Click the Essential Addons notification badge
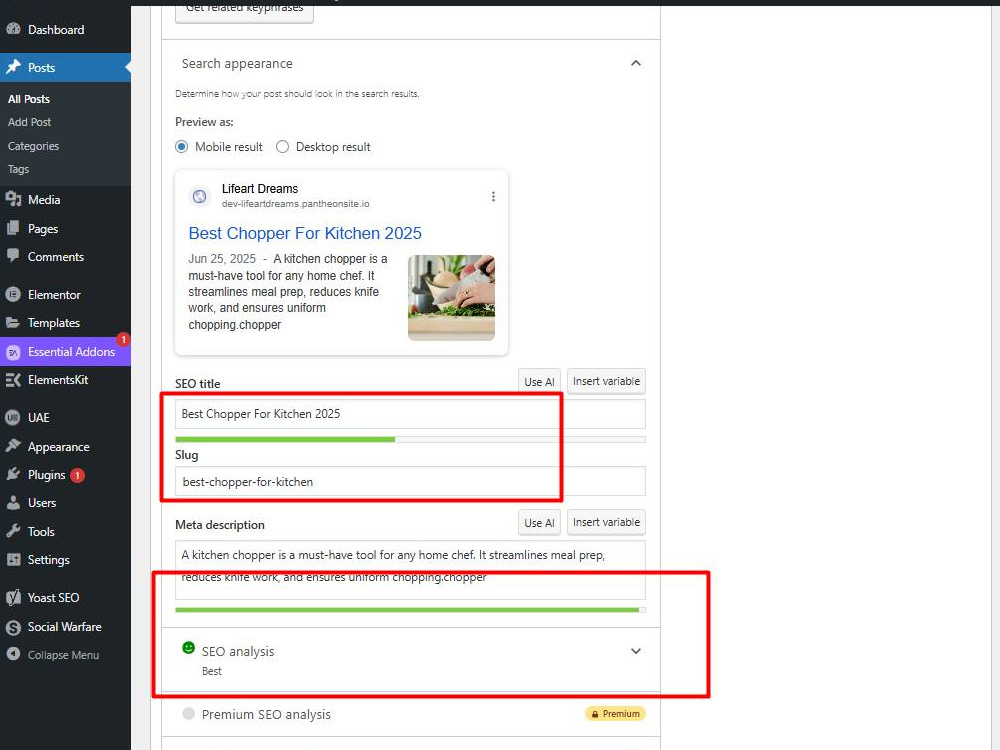Viewport: 1000px width, 750px height. click(x=123, y=340)
